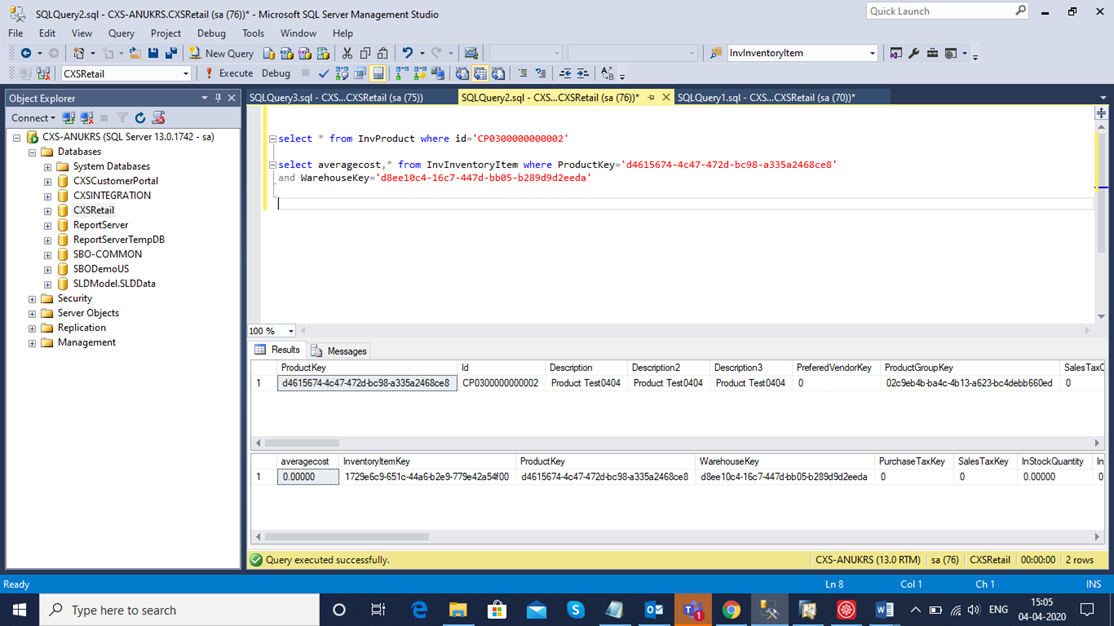Click the Open File folder icon
Screen dimensions: 1114x626
(134, 53)
